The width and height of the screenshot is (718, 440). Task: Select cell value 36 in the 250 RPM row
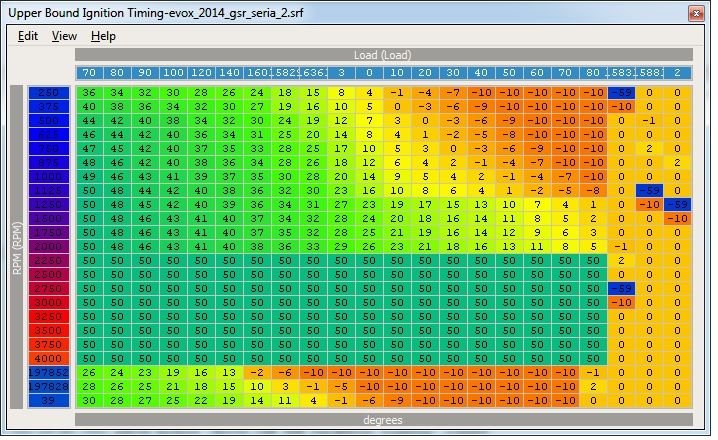(89, 93)
